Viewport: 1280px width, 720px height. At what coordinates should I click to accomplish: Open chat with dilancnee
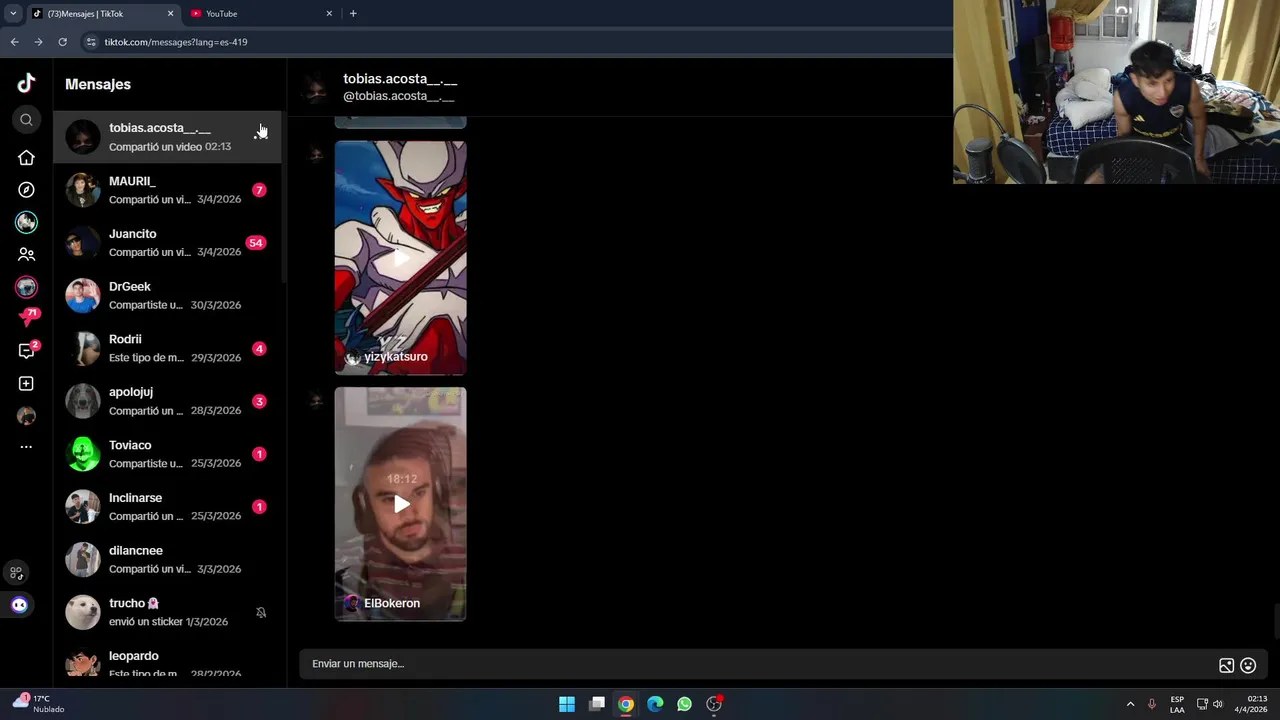167,560
